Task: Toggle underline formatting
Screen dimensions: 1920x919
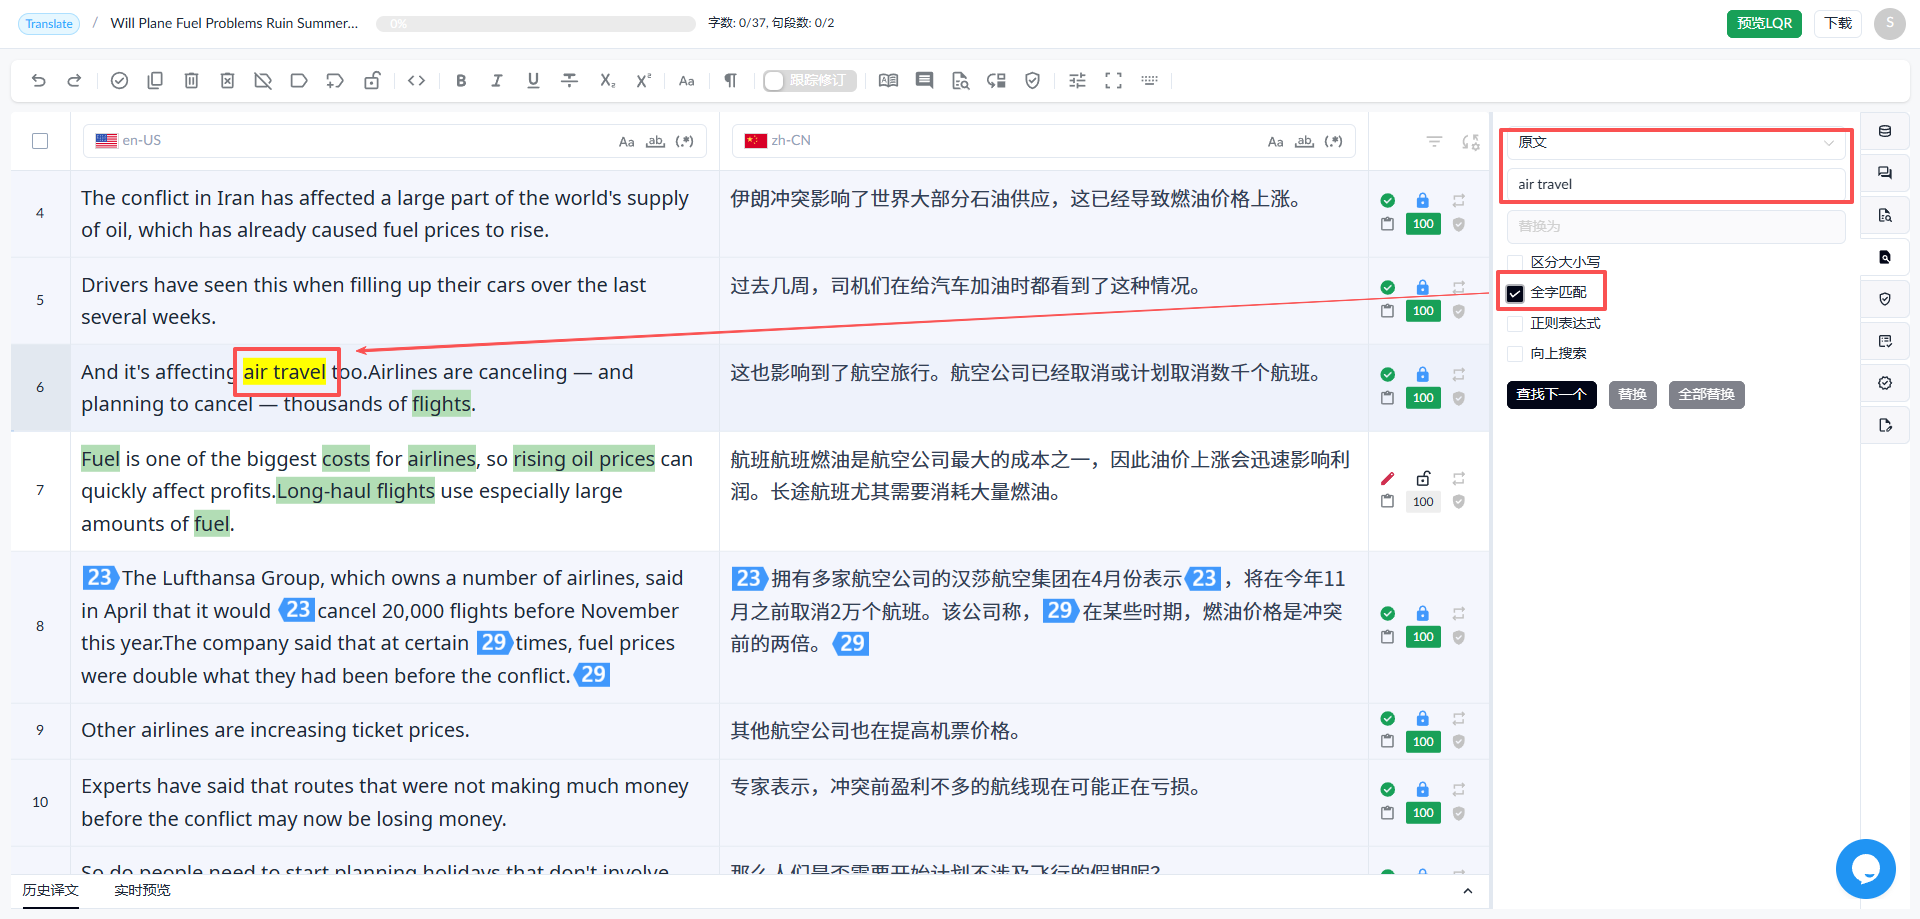Action: (x=533, y=81)
